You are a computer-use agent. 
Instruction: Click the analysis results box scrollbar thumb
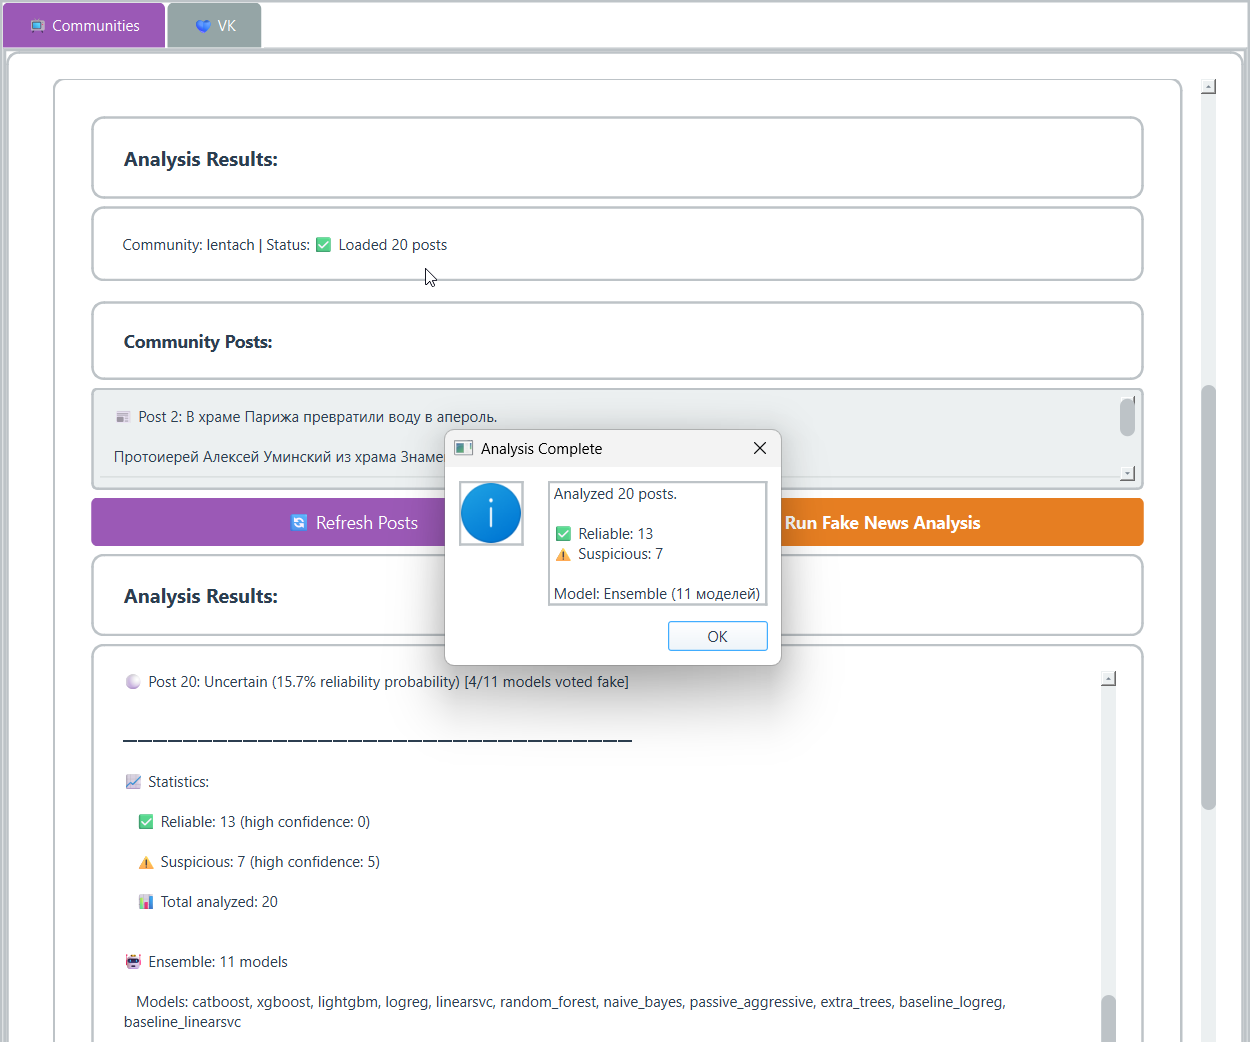1108,1018
